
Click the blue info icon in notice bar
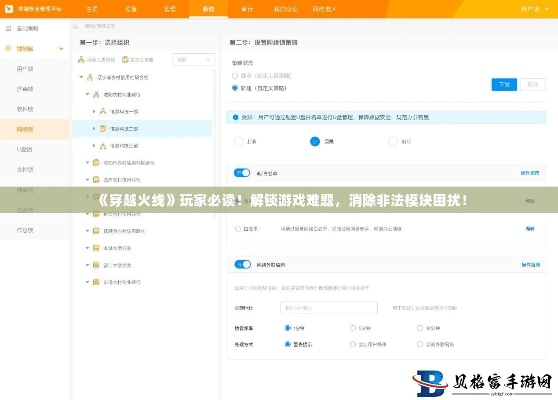235,117
